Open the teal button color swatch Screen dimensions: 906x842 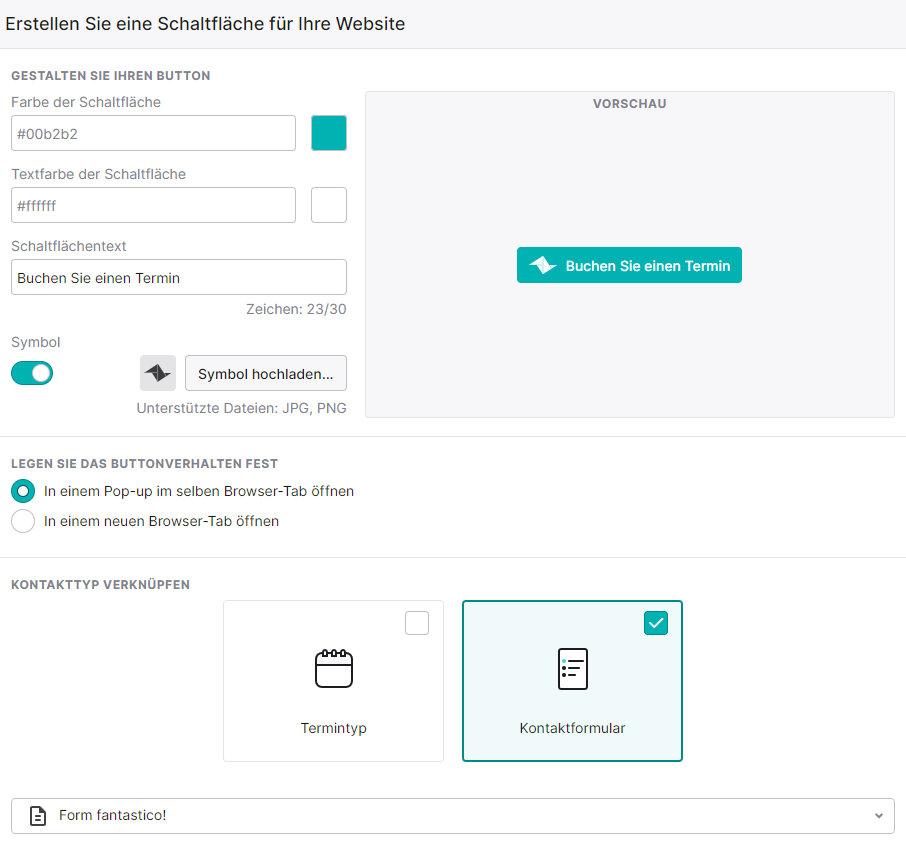[329, 133]
